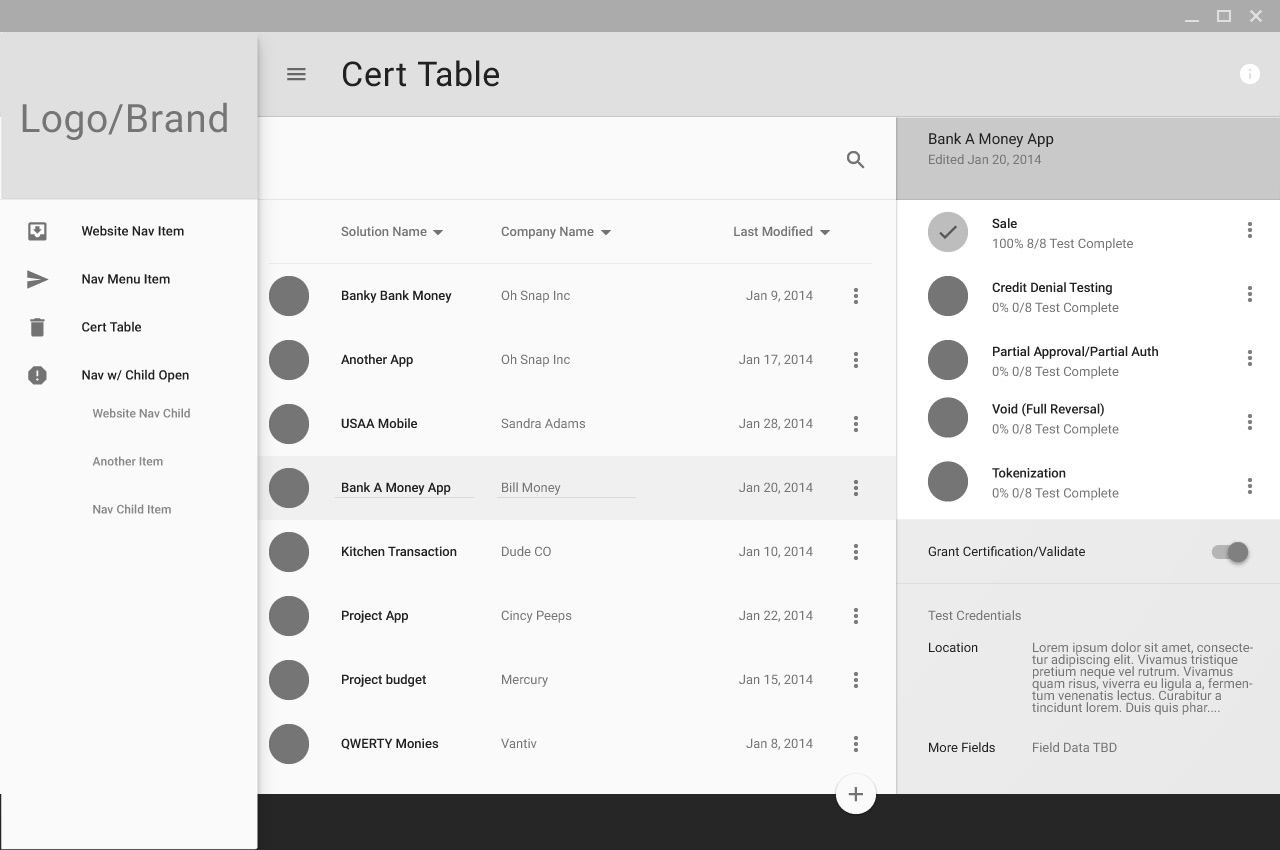
Task: Open the Kitchen Transaction row
Action: tap(577, 552)
